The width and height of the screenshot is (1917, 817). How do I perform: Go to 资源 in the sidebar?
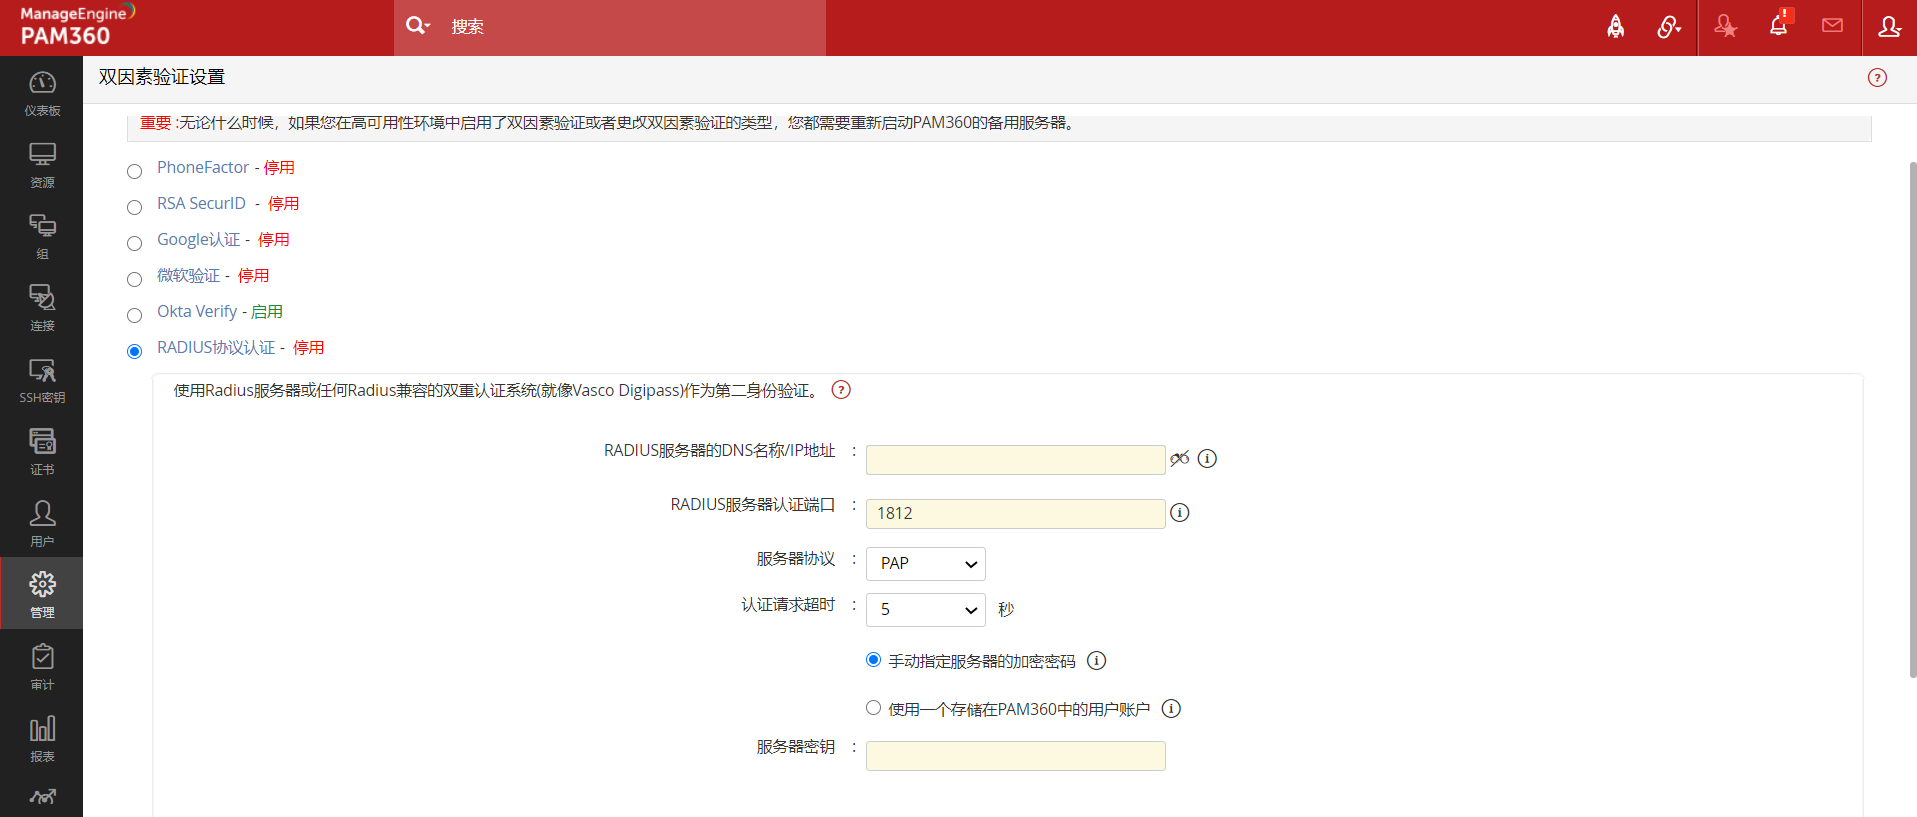tap(42, 165)
